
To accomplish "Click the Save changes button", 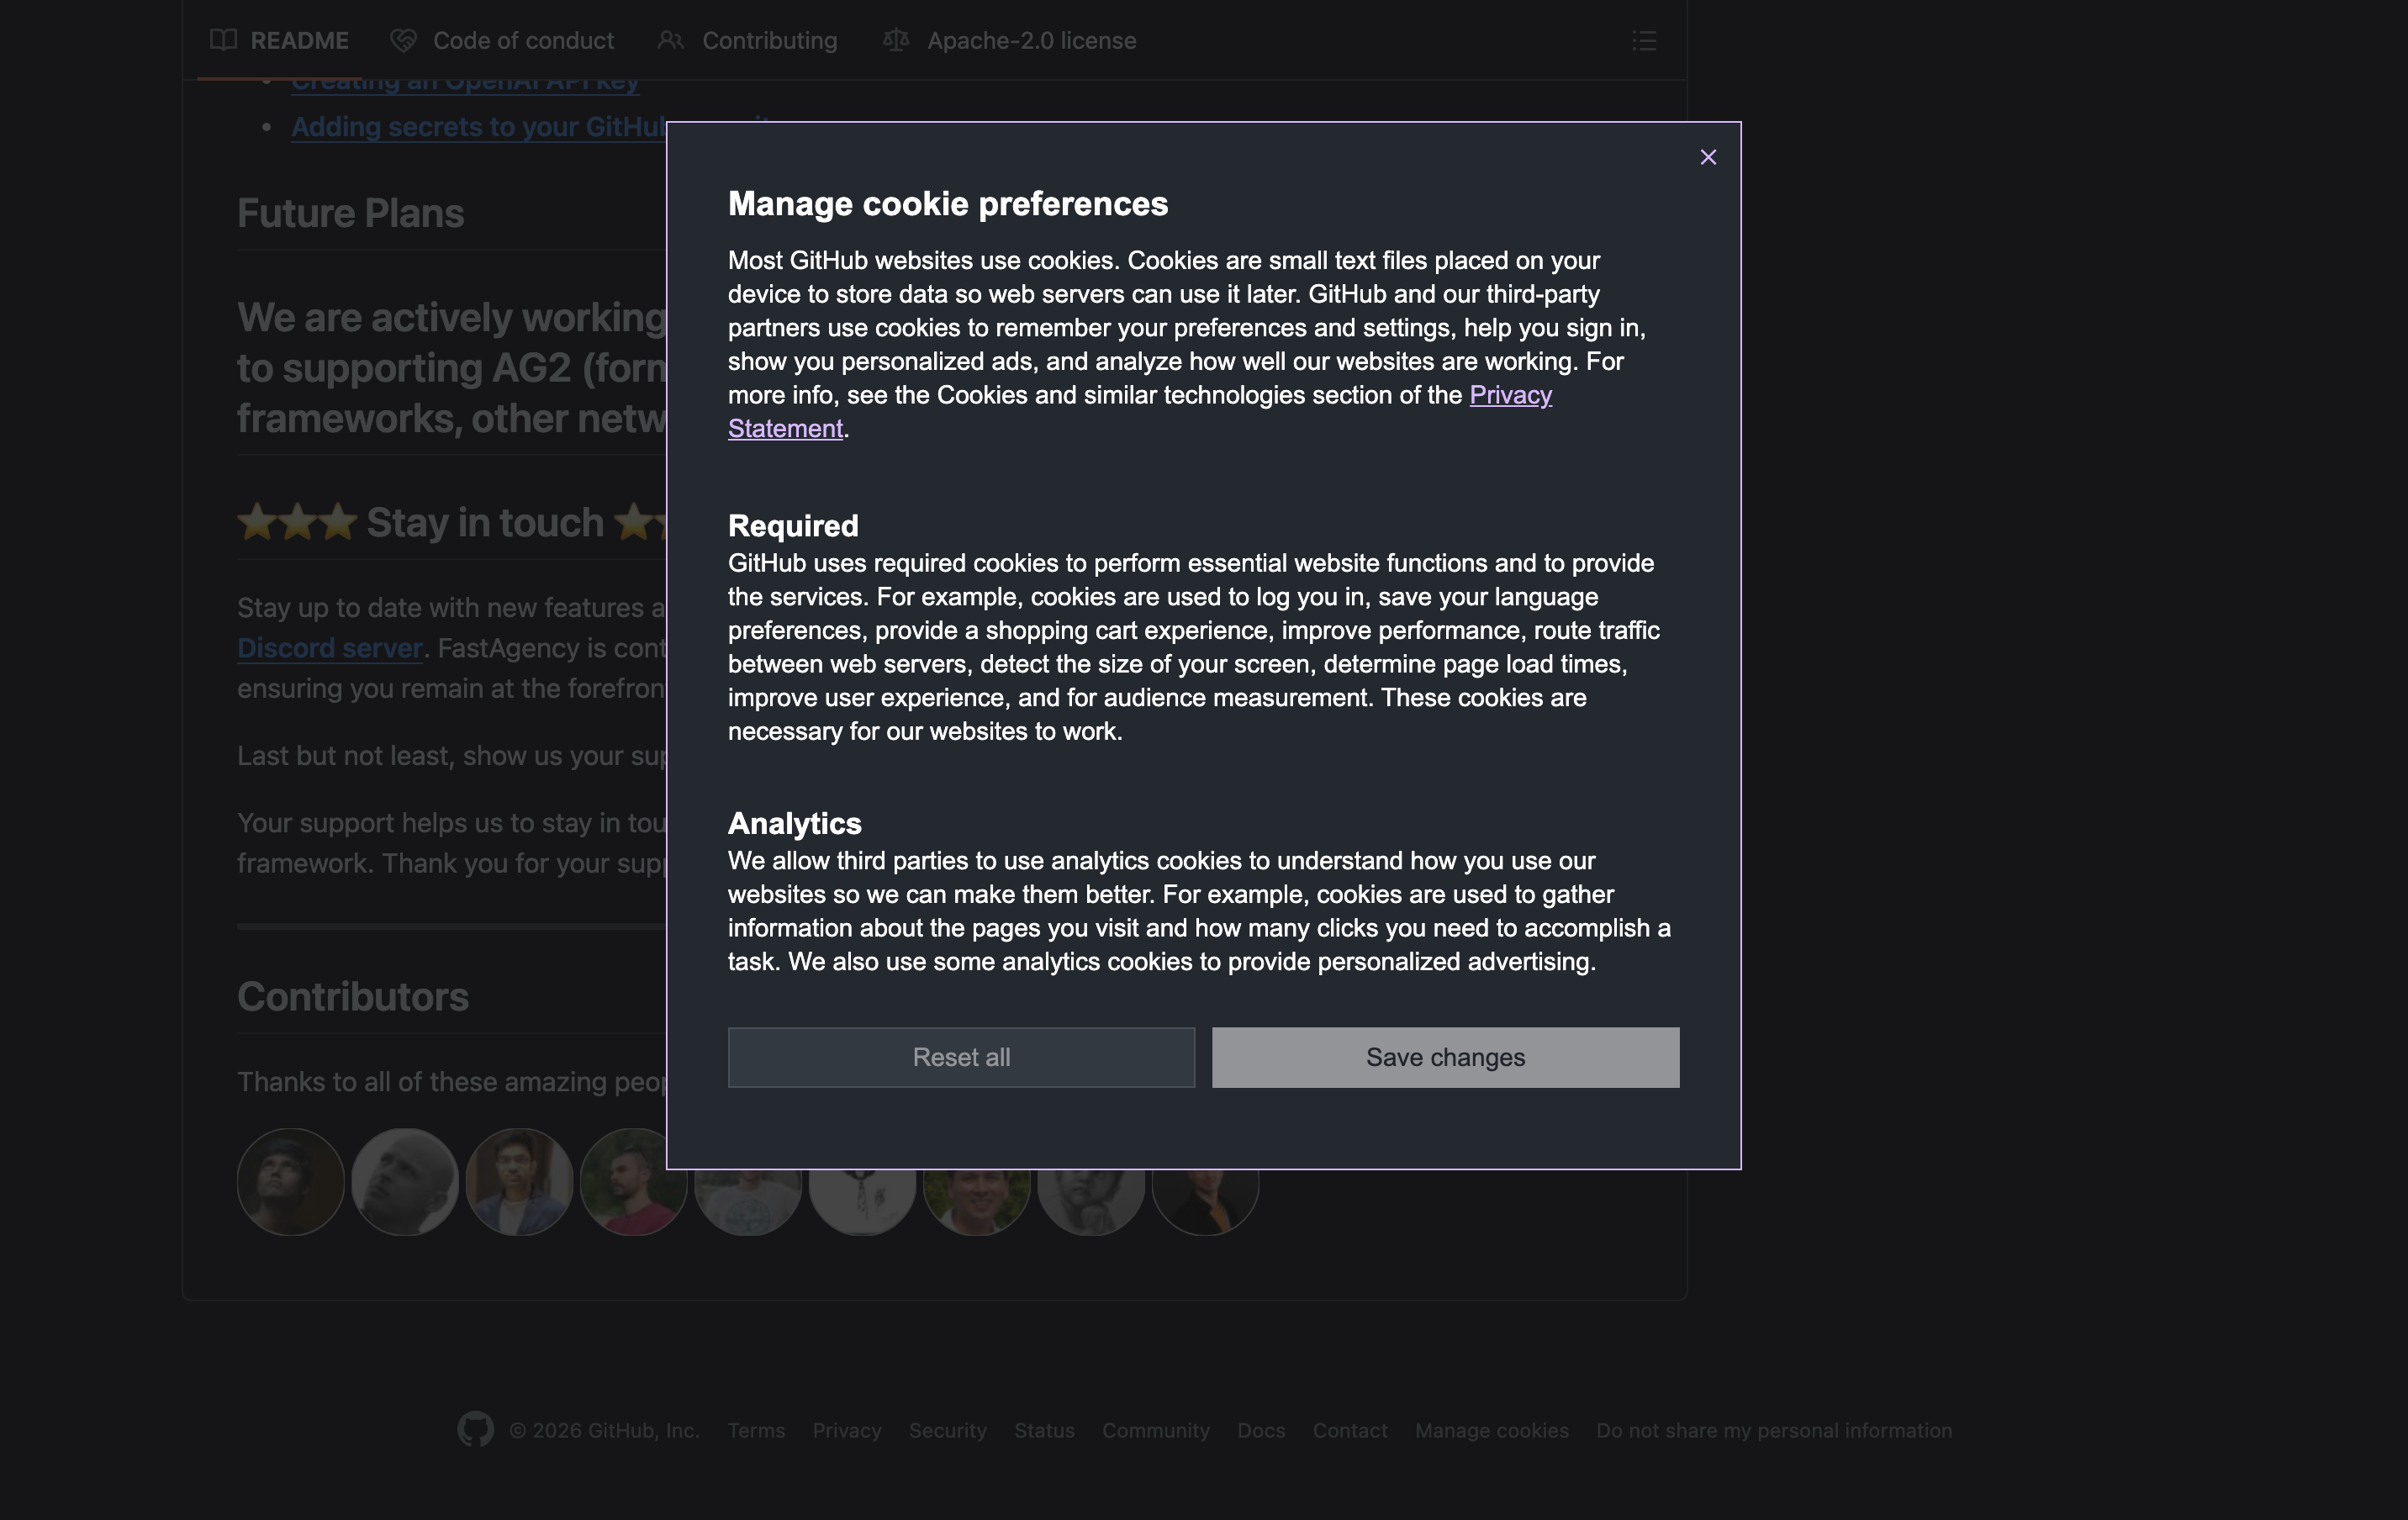I will tap(1445, 1057).
